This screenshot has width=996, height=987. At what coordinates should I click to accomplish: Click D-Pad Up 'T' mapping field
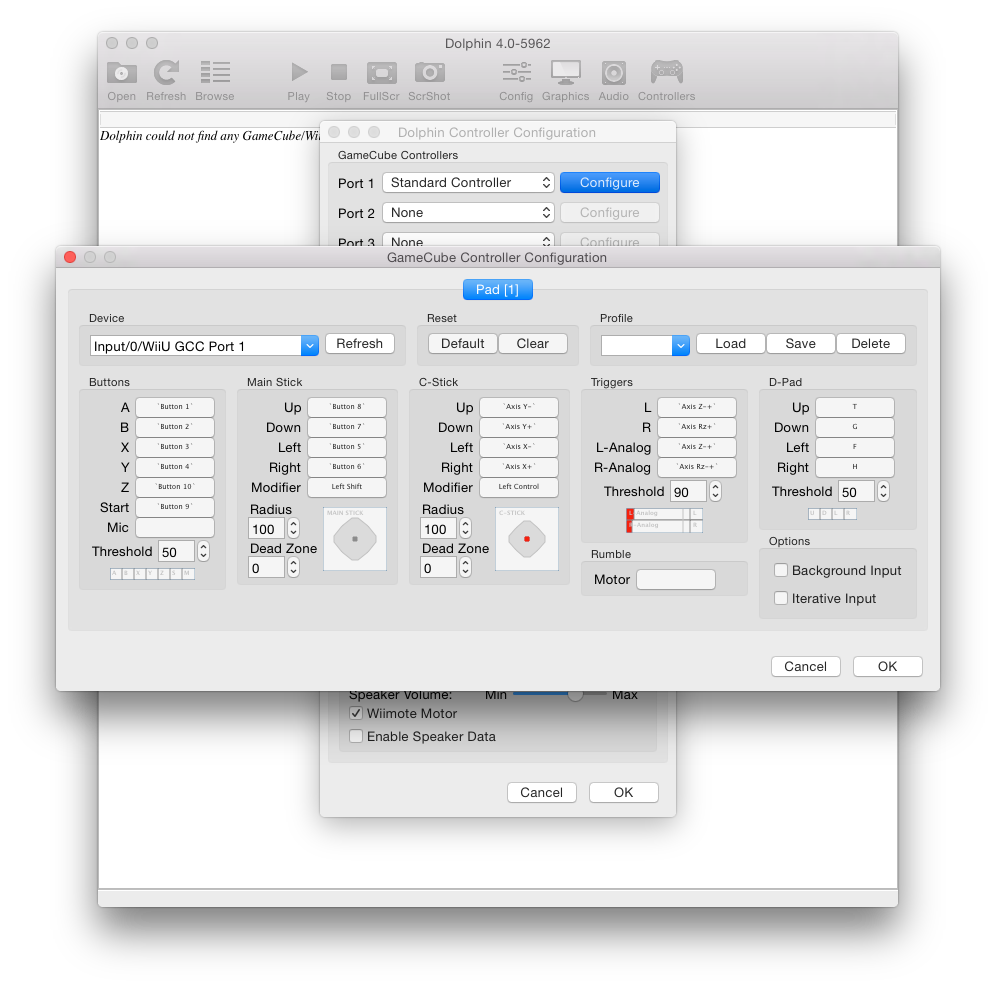(x=855, y=407)
